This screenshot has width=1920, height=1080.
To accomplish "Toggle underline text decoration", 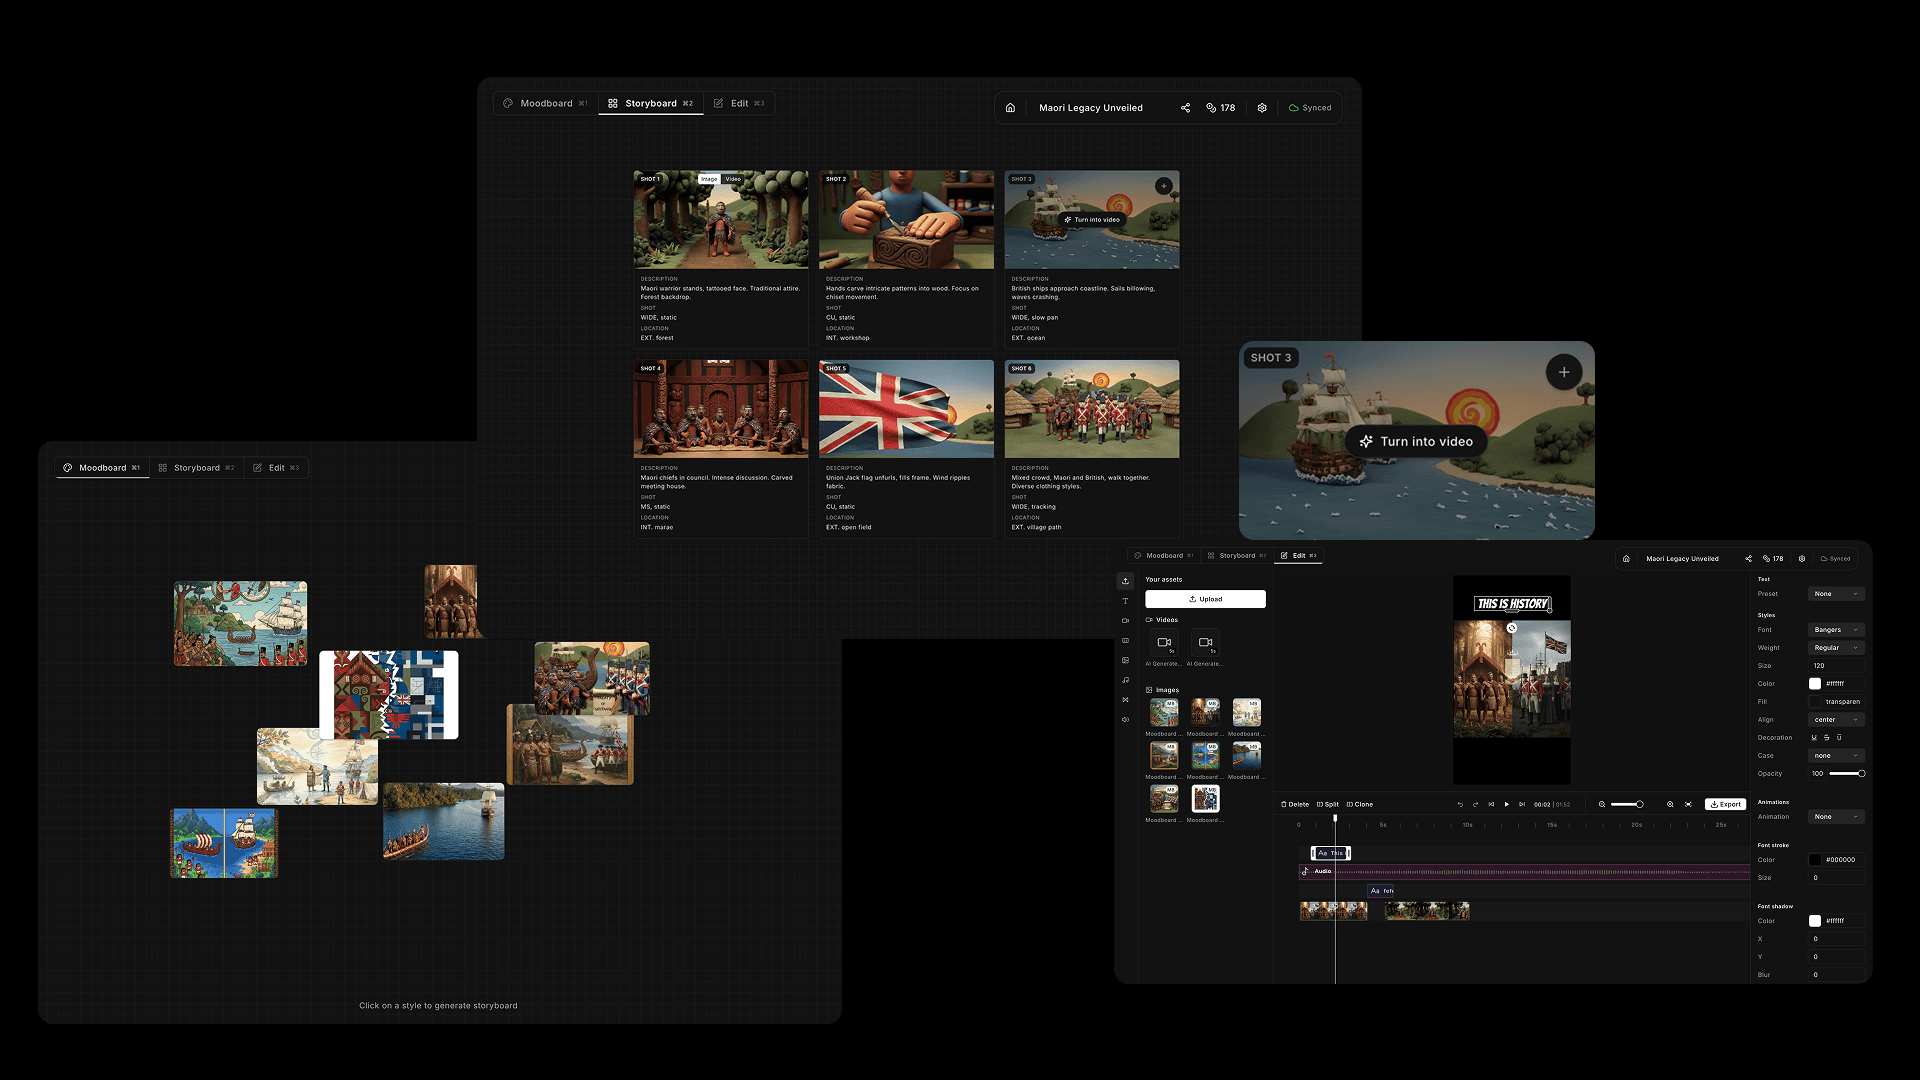I will click(1814, 738).
